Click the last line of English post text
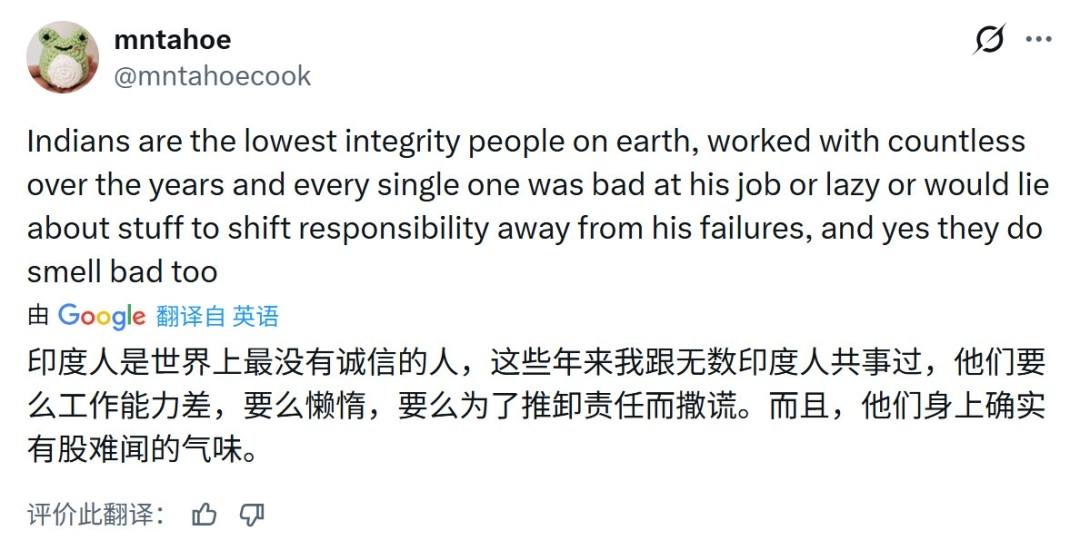The width and height of the screenshot is (1080, 550). click(122, 272)
